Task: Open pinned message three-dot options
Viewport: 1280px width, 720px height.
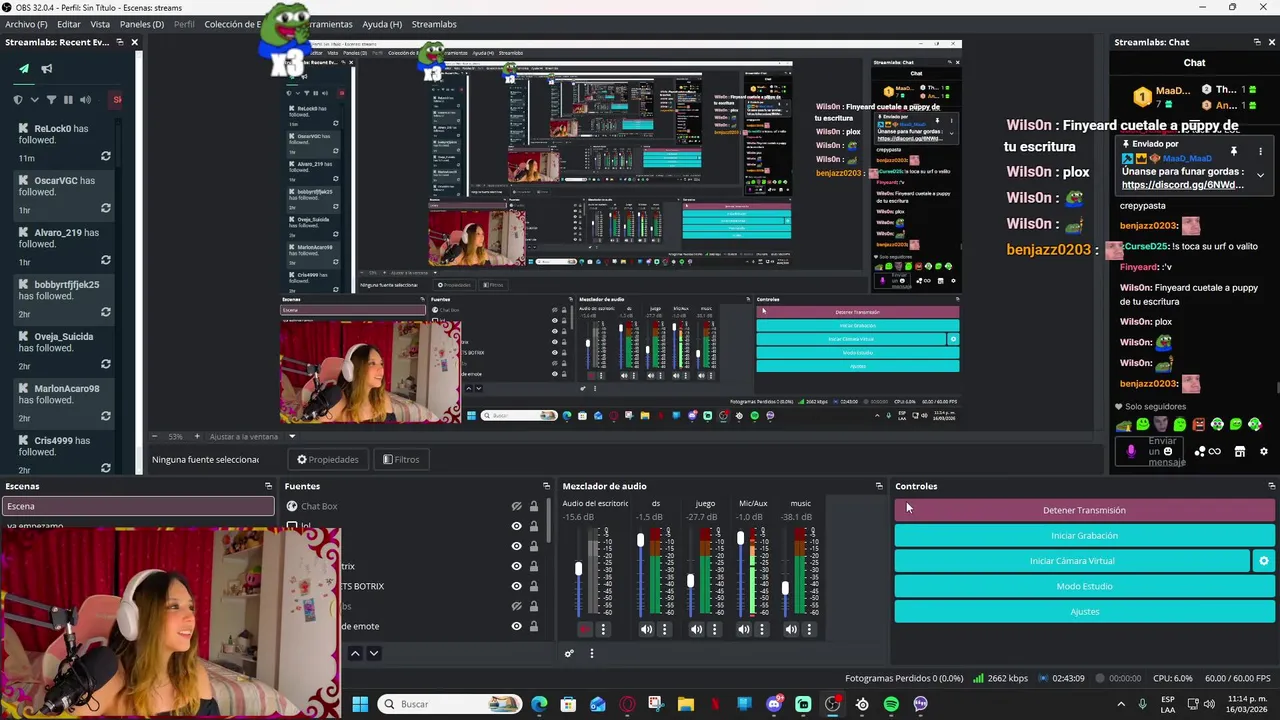Action: [x=1260, y=151]
